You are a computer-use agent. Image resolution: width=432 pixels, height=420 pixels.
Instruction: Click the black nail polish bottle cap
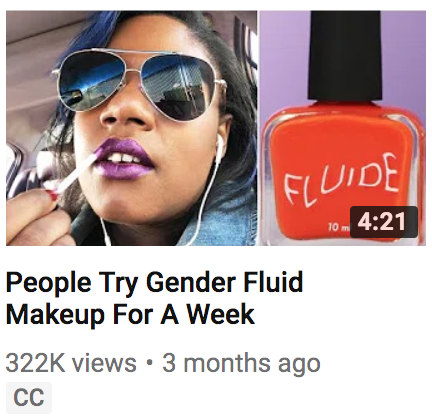344,55
